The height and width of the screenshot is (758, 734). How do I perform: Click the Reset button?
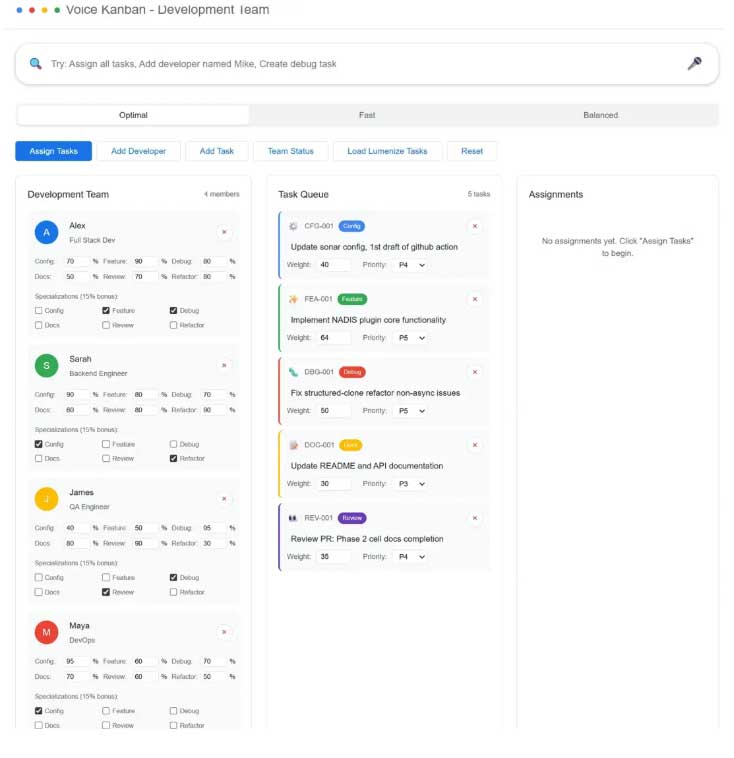click(x=472, y=151)
